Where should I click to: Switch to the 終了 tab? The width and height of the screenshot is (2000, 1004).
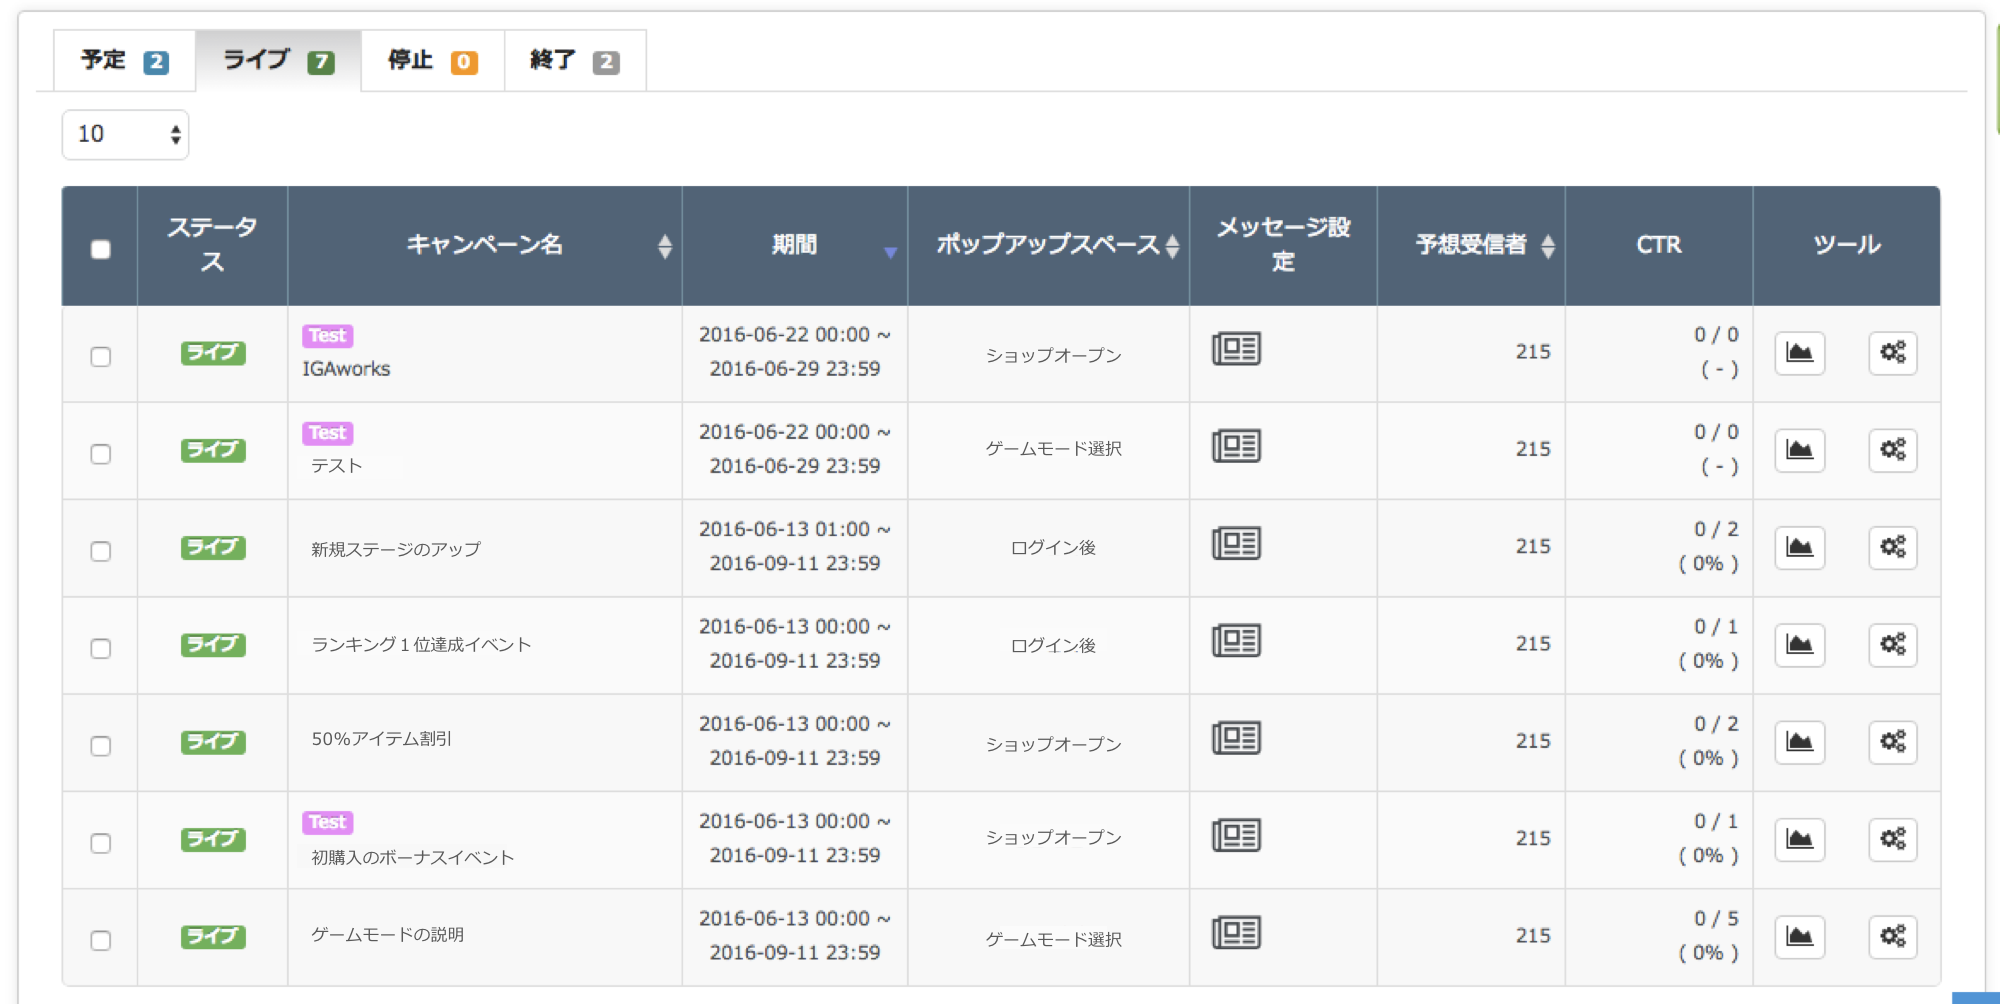pos(574,61)
